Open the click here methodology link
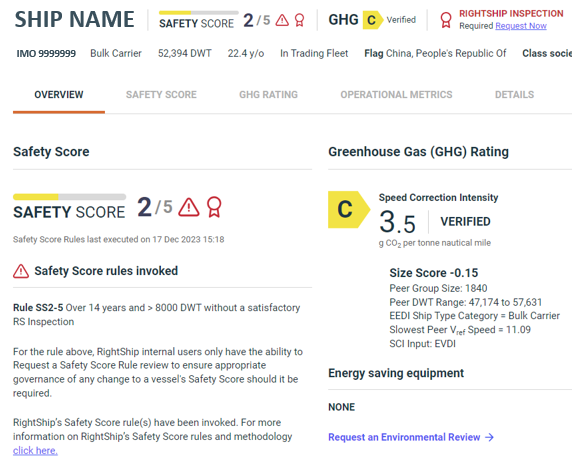582x465 pixels. [x=35, y=451]
